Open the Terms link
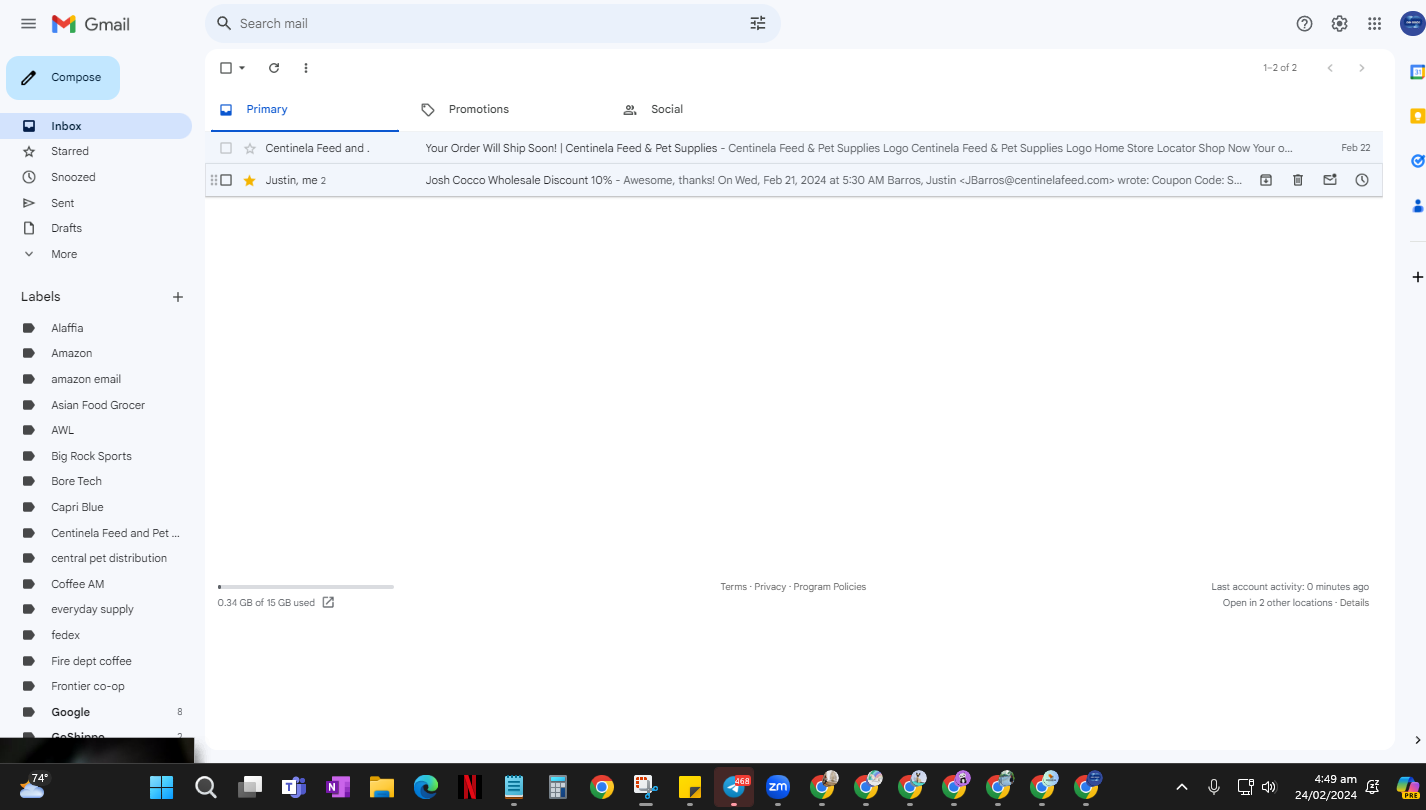 (733, 587)
